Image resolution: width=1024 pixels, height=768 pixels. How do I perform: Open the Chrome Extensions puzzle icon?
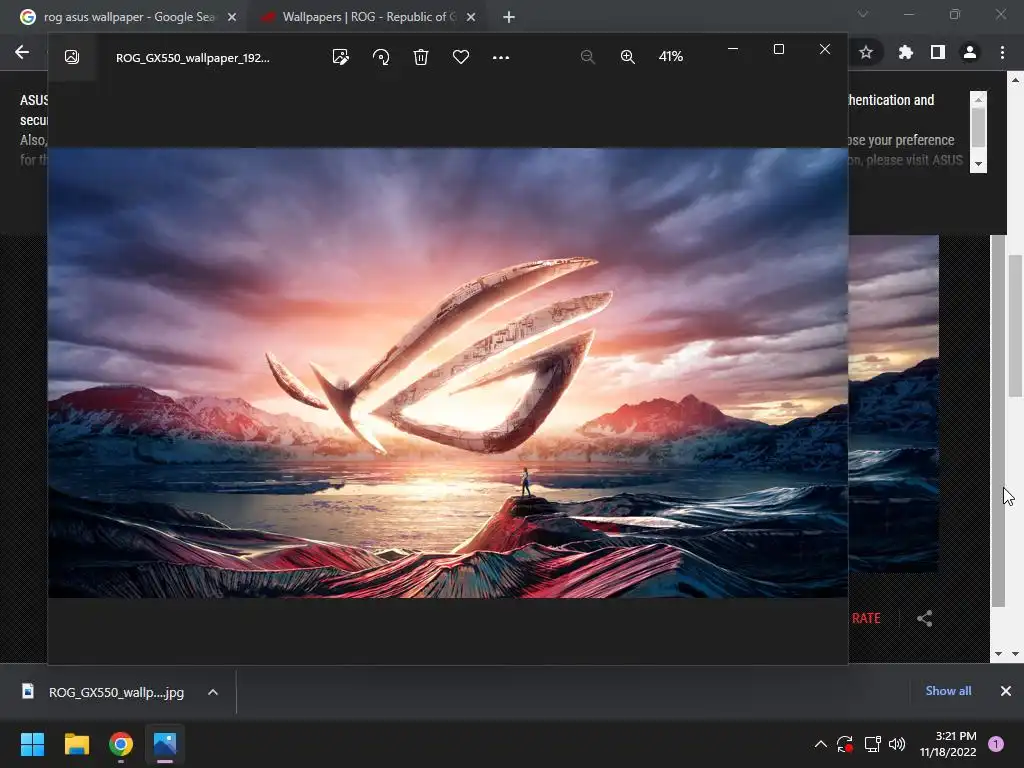tap(905, 52)
